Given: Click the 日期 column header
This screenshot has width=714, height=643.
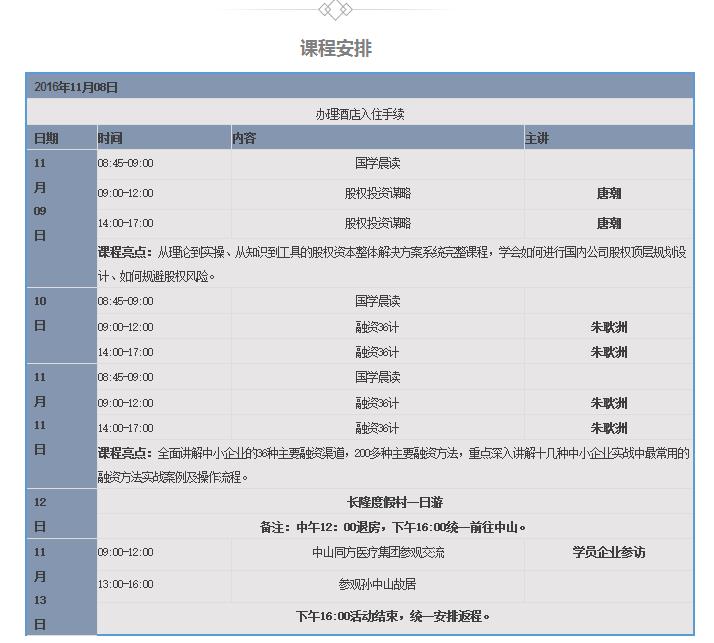Looking at the screenshot, I should [46, 138].
